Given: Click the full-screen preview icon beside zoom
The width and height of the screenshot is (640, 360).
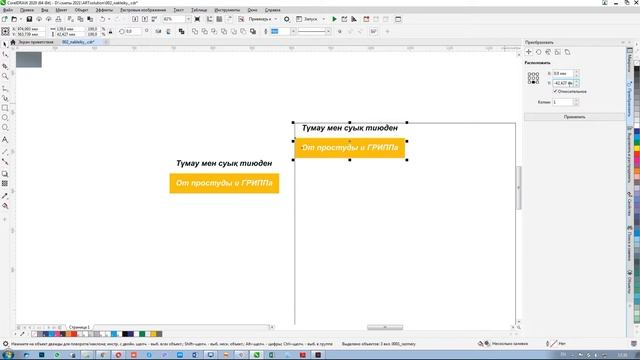Looking at the screenshot, I should pos(198,19).
